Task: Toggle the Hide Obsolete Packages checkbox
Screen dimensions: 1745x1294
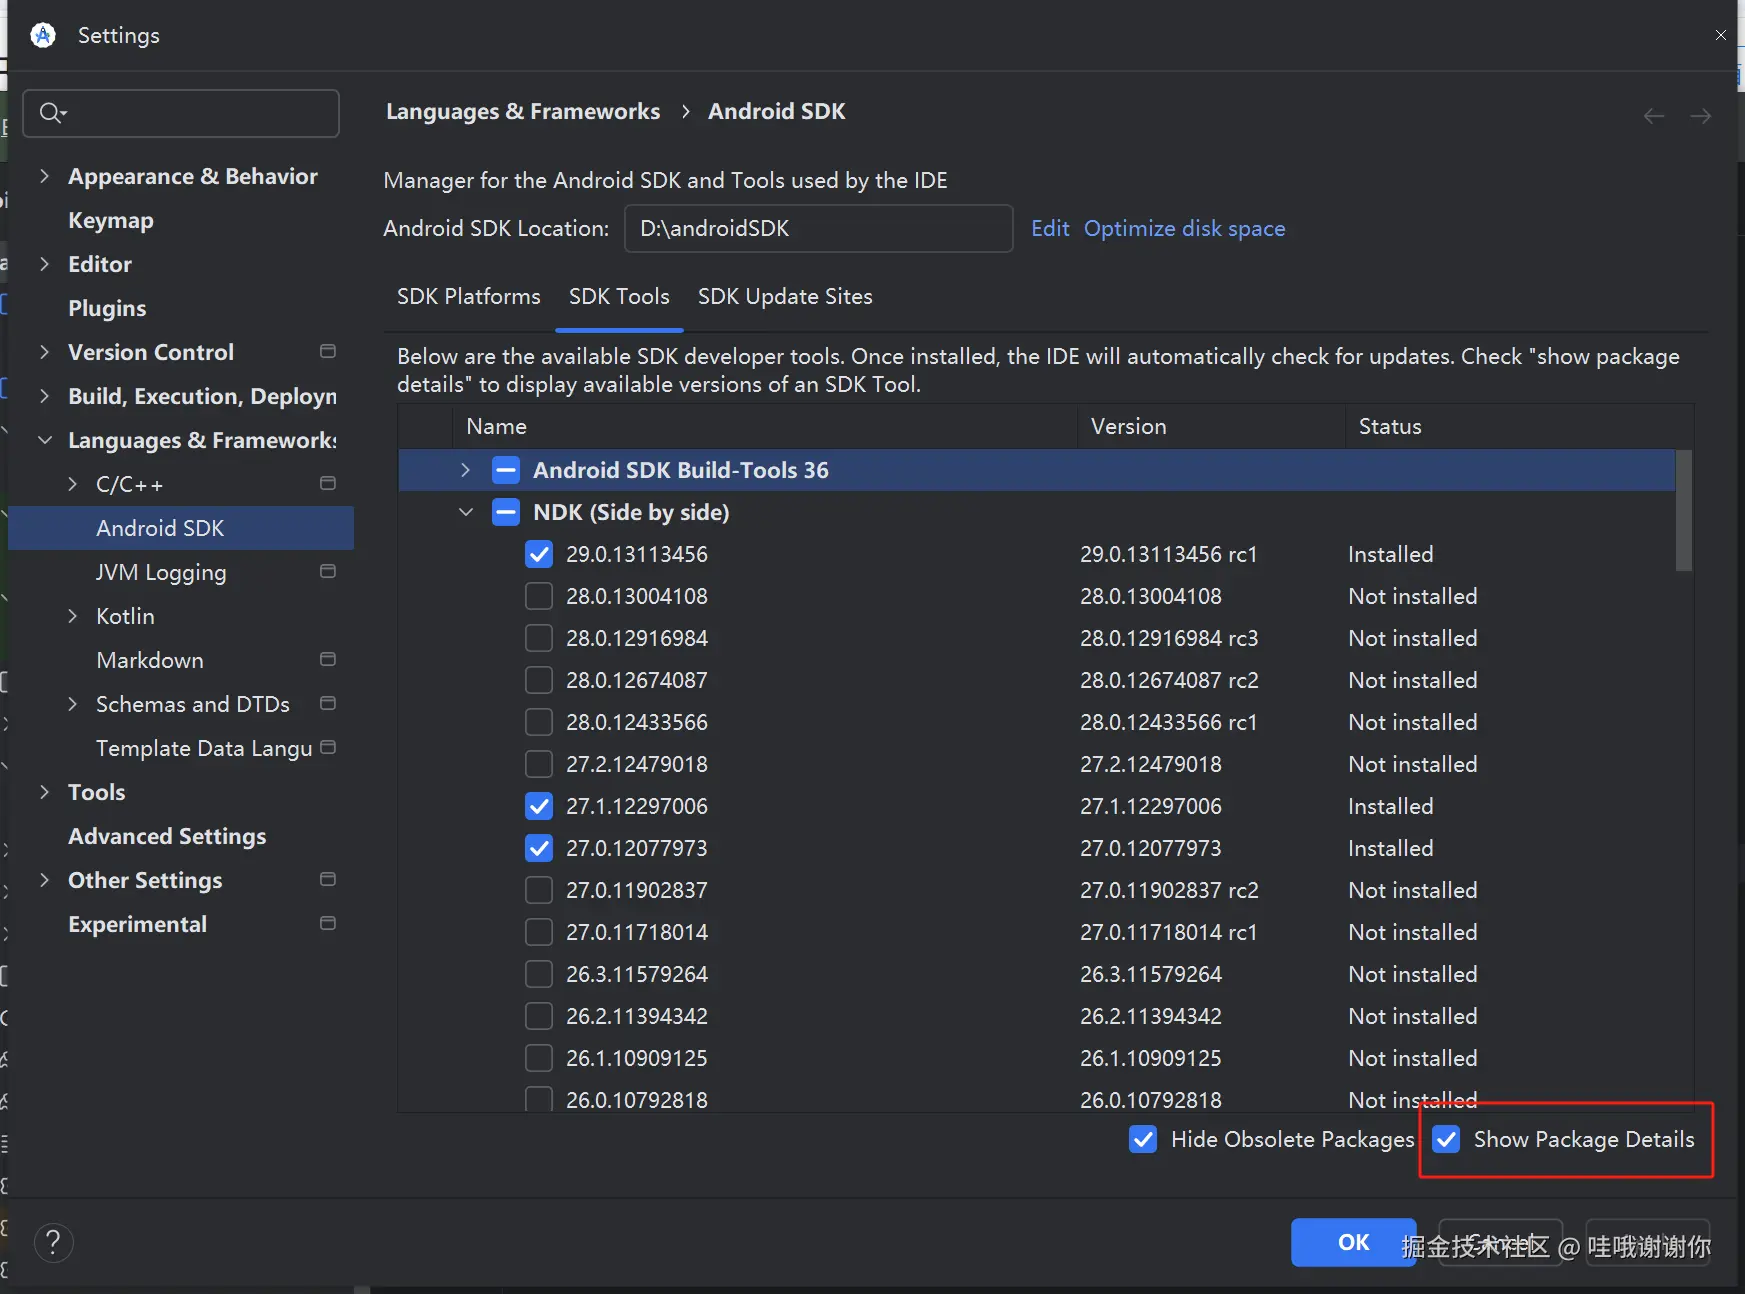Action: pos(1143,1139)
